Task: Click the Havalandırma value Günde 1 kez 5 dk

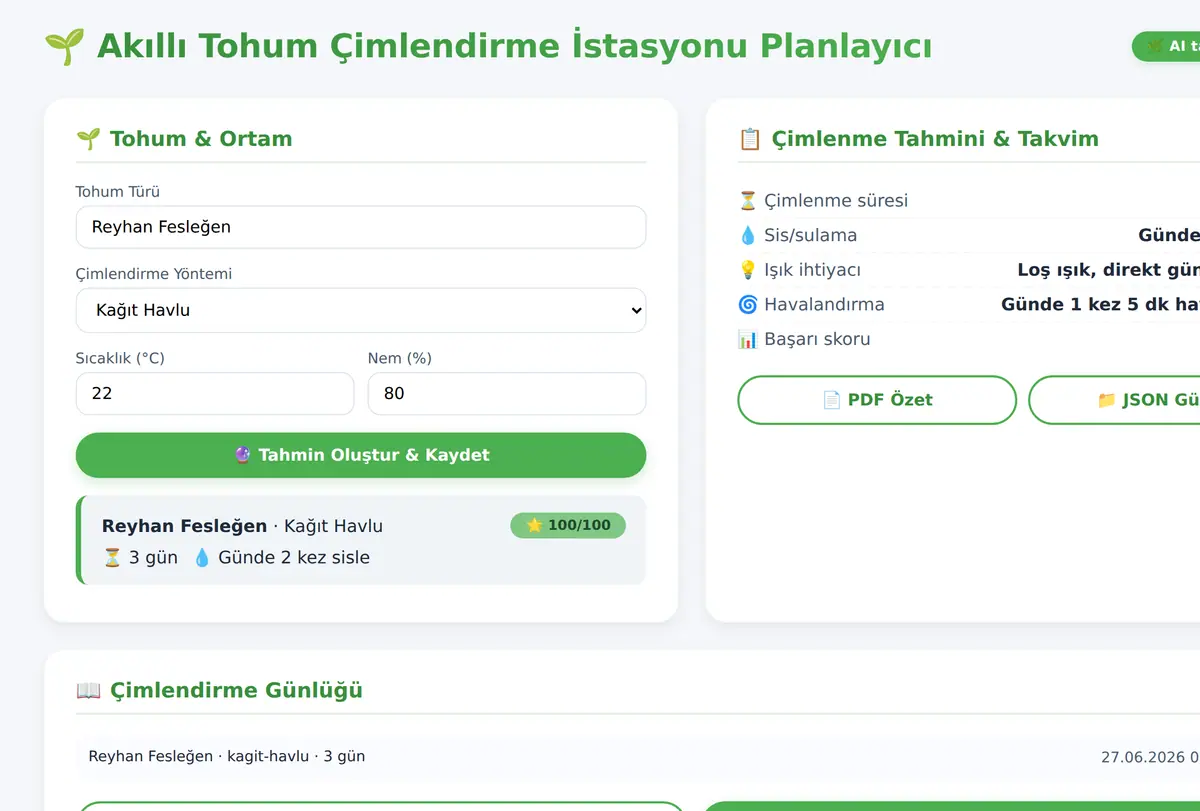Action: pos(1100,304)
